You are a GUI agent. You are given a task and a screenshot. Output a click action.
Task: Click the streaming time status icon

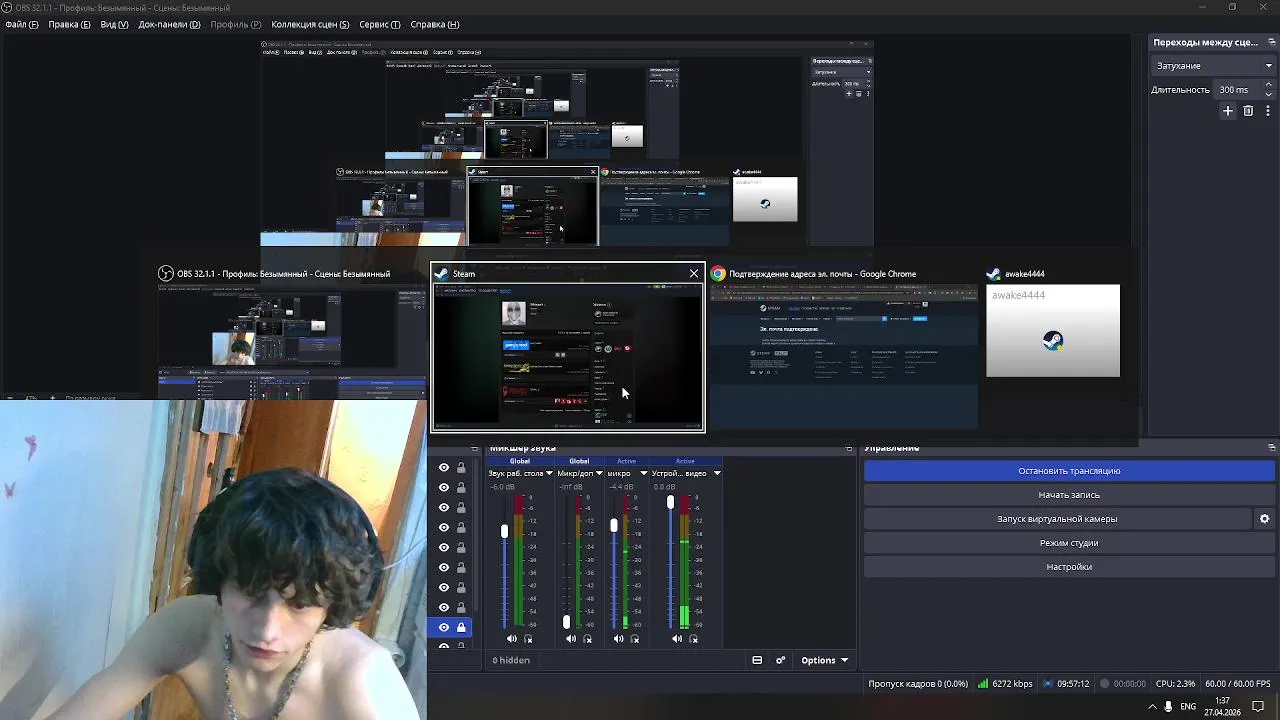tap(1048, 684)
